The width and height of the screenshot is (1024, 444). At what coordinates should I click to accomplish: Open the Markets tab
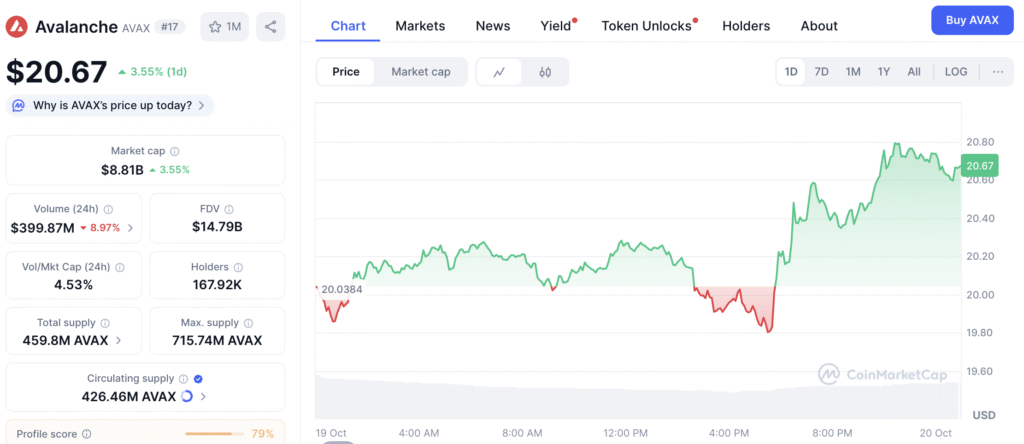[x=420, y=26]
